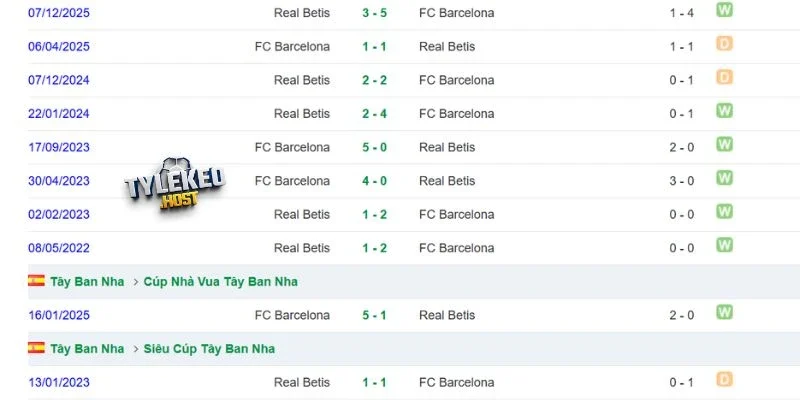The image size is (800, 400).
Task: Click the D result badge for 07/12/2024
Action: [724, 77]
